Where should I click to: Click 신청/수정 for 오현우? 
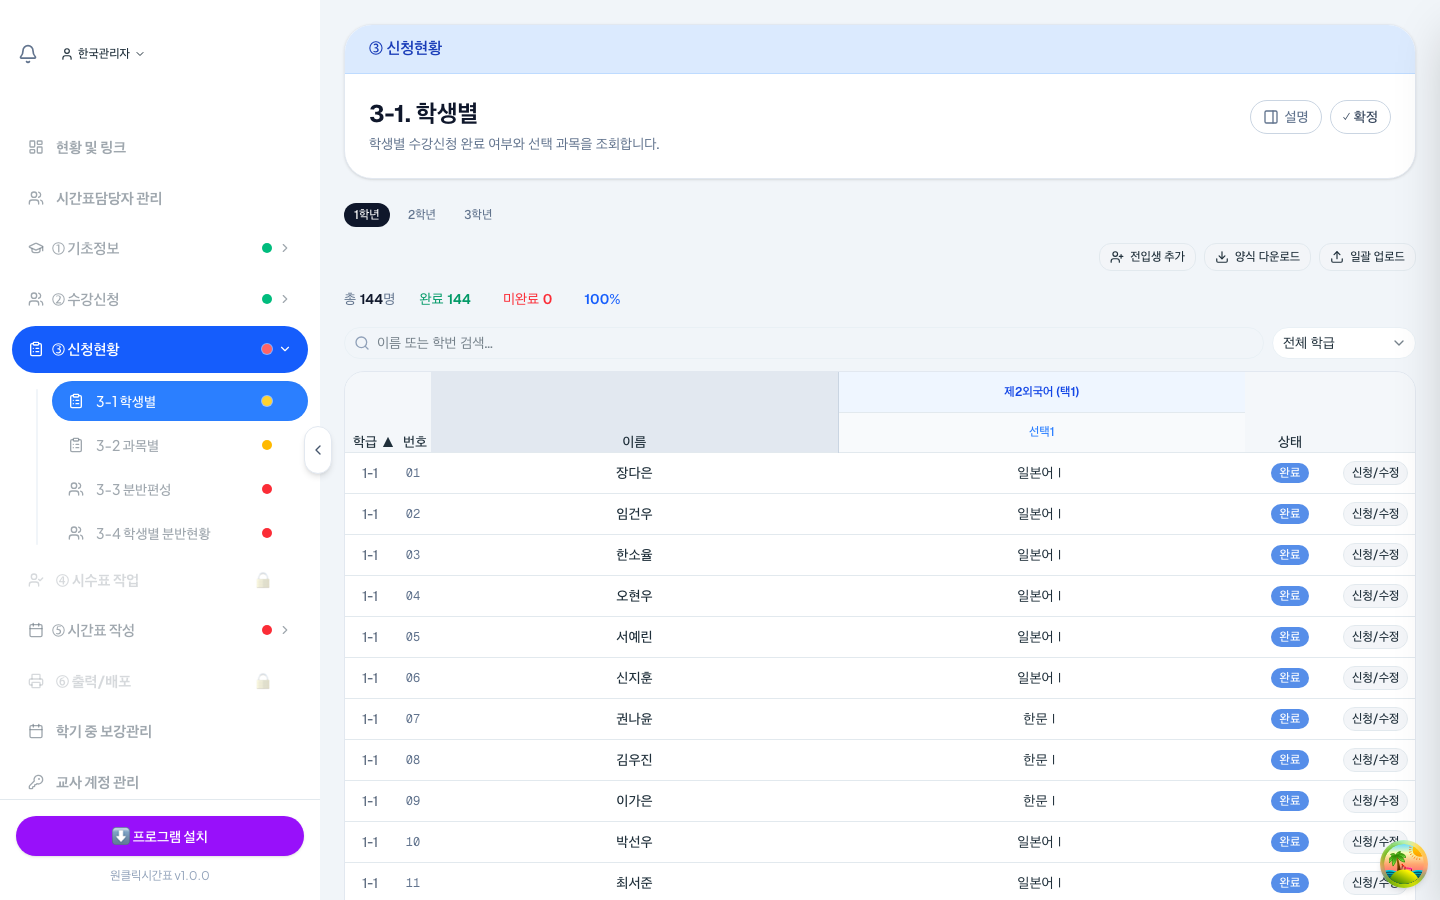(1375, 596)
